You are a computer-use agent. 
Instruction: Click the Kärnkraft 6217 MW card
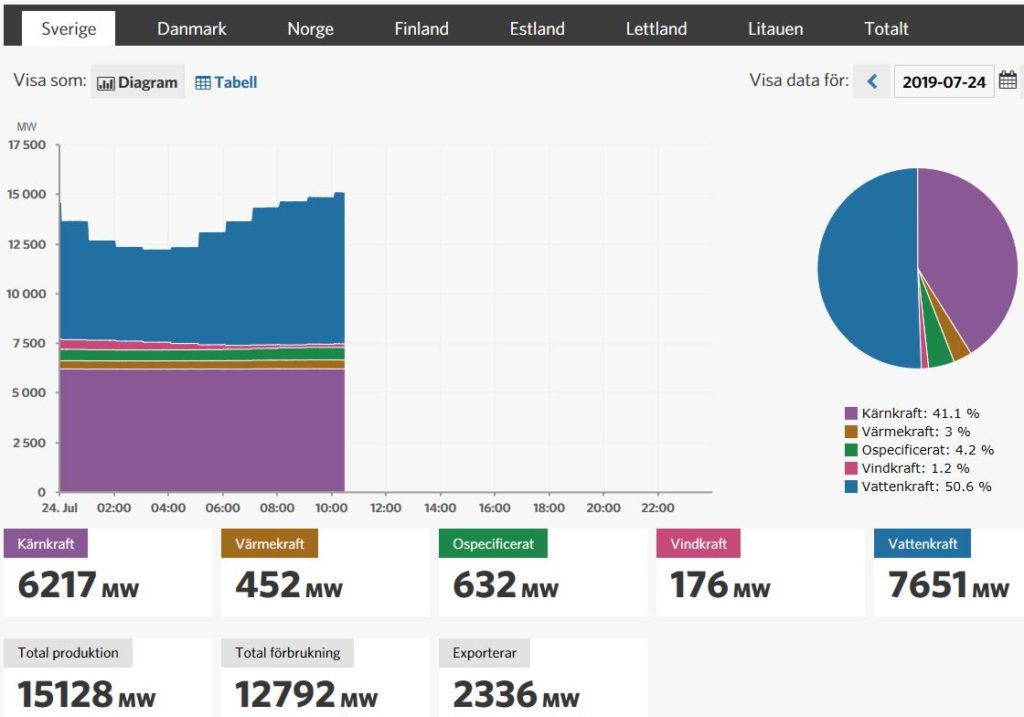click(108, 573)
